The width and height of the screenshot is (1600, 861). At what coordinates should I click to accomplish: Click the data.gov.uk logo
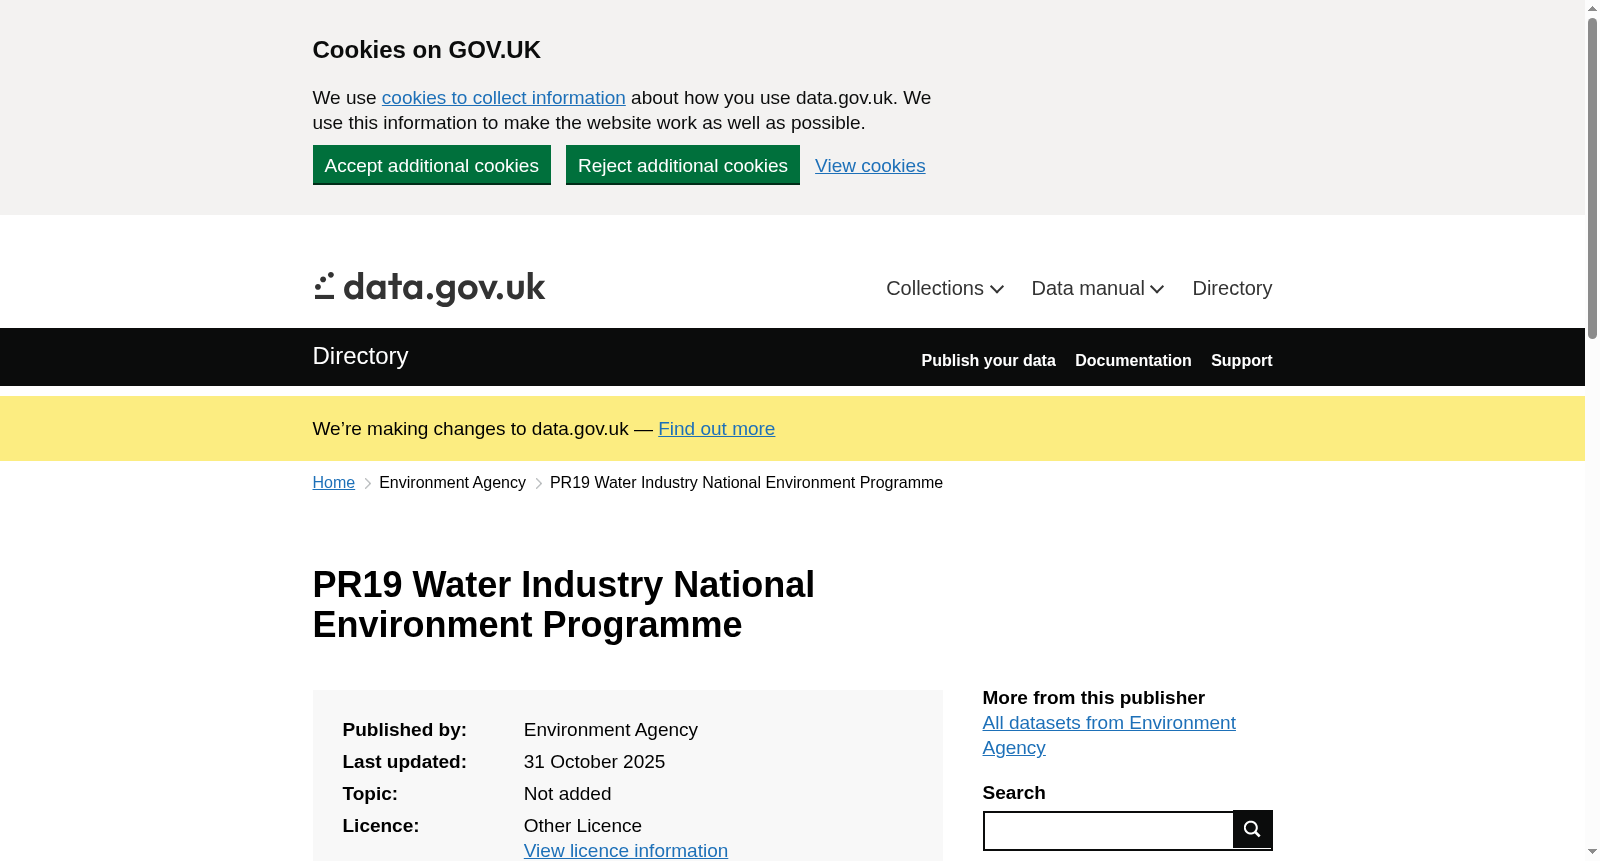click(429, 289)
